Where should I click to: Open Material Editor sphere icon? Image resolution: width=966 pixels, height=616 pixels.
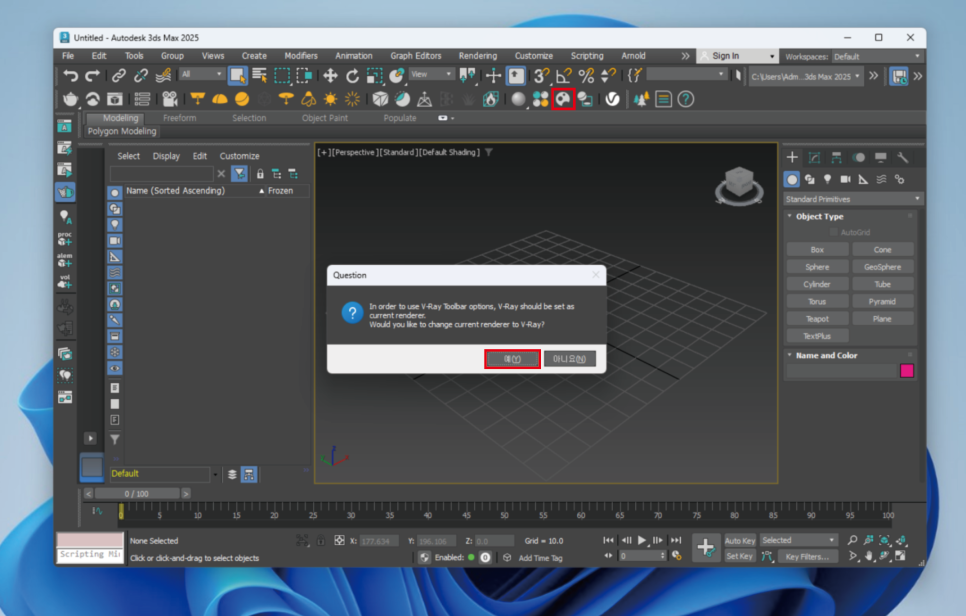tap(519, 99)
